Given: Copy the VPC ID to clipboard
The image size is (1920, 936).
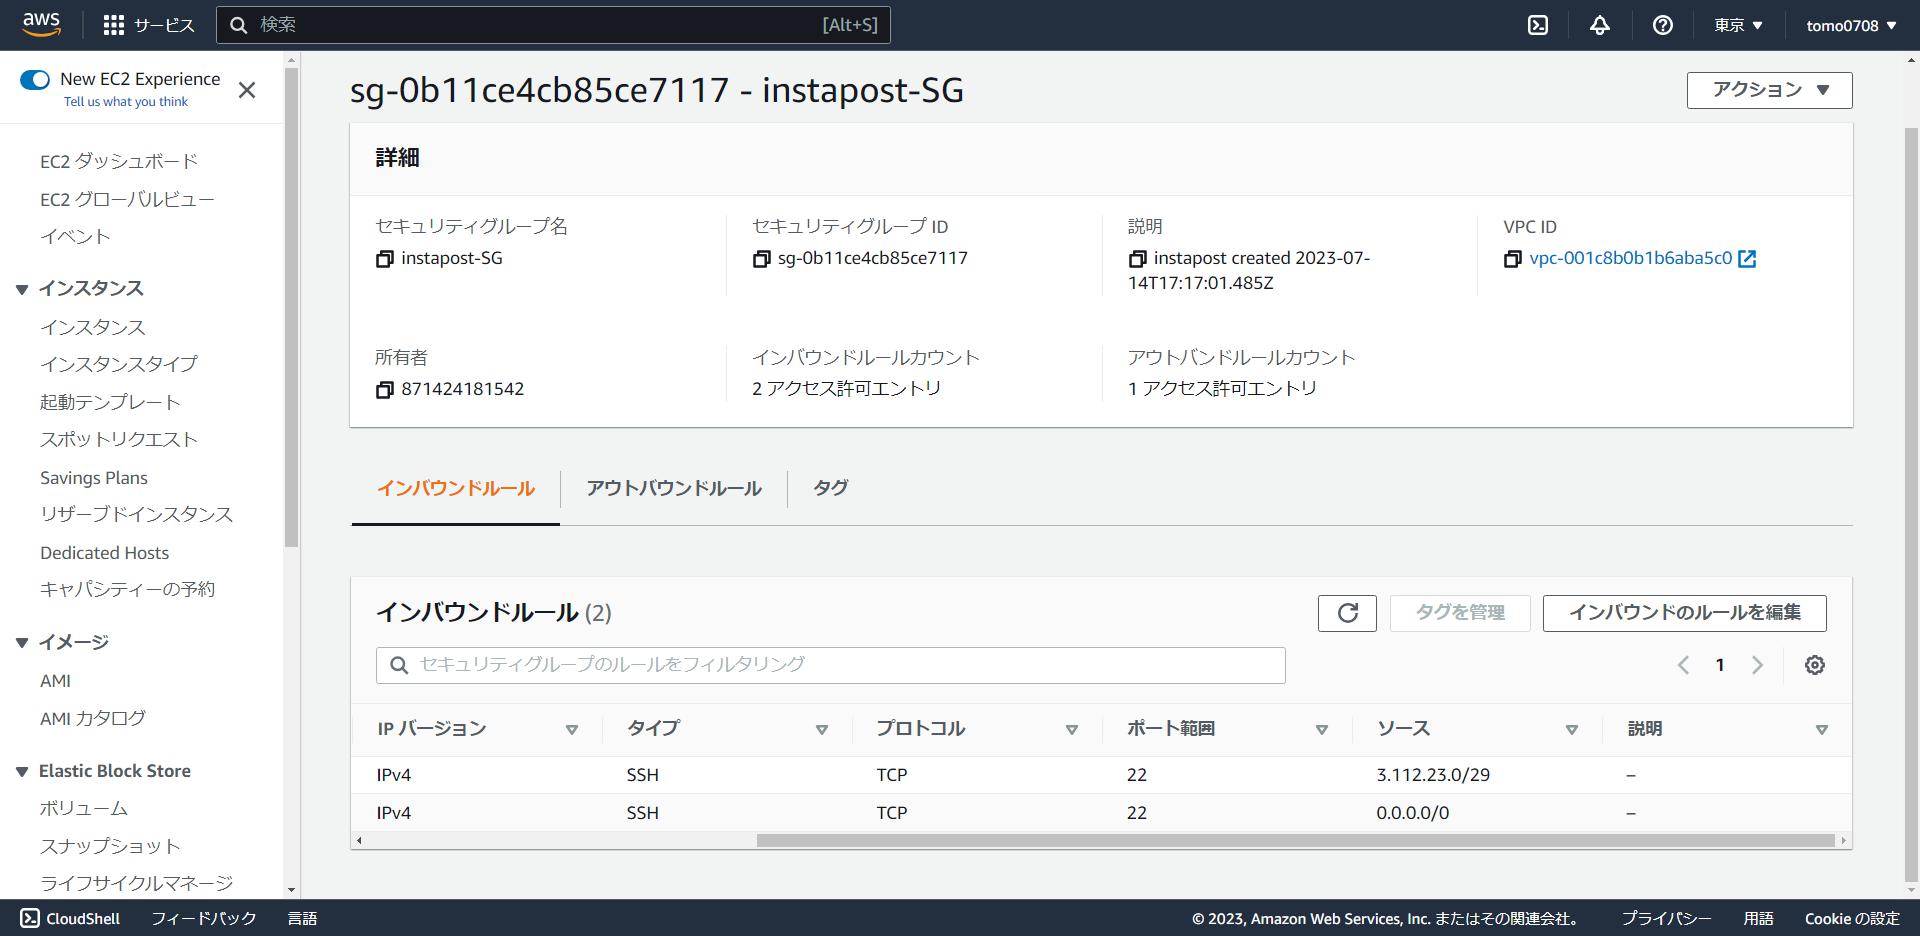Looking at the screenshot, I should pos(1513,258).
